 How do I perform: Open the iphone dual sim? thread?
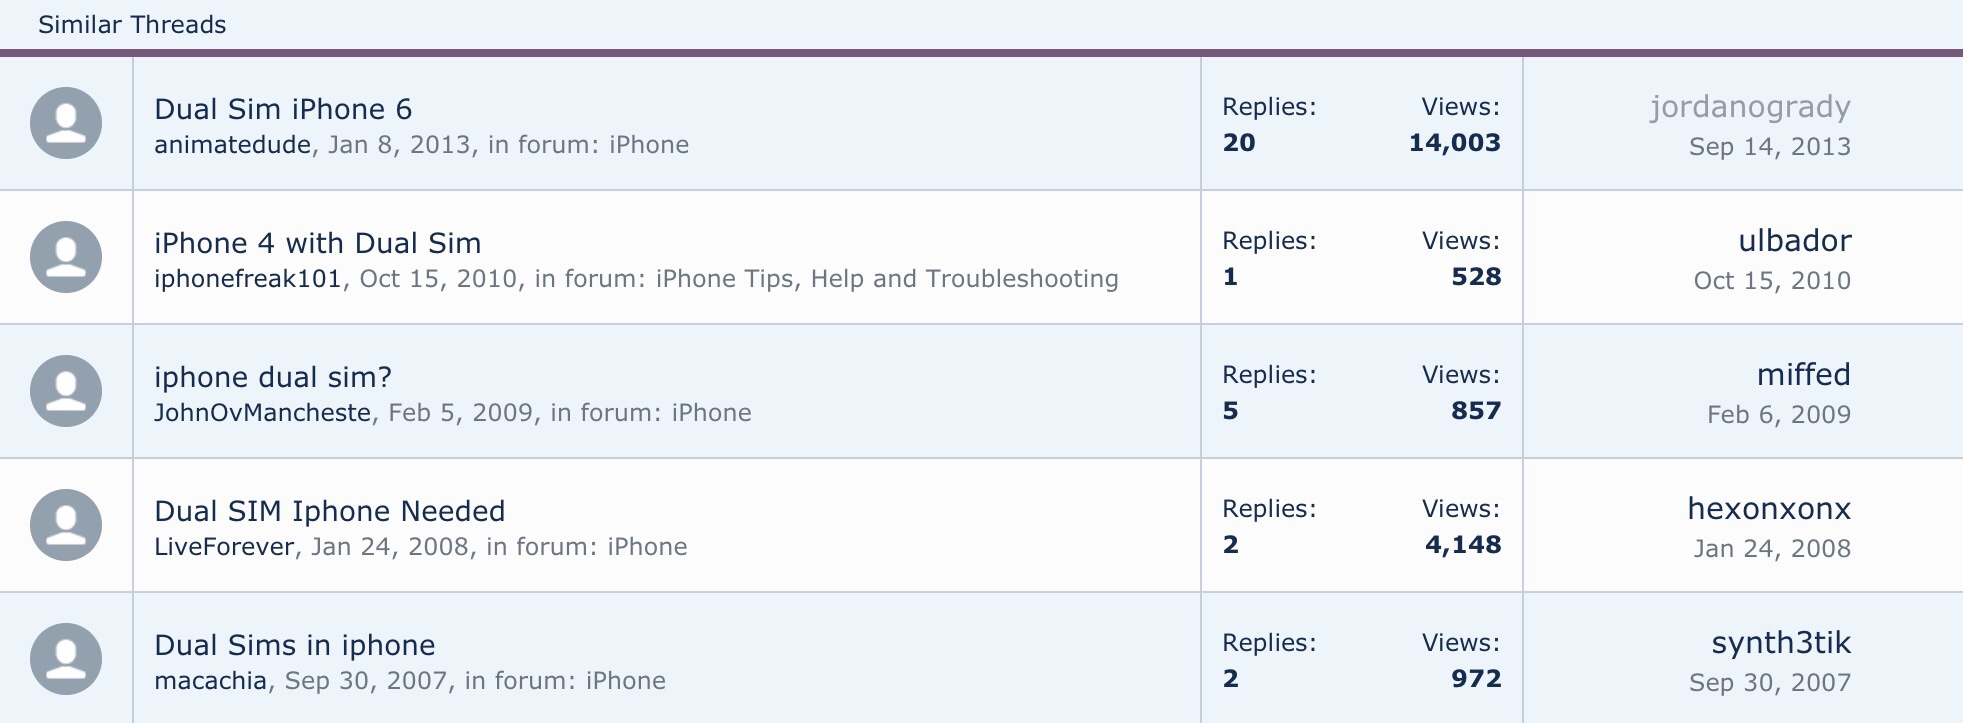272,377
